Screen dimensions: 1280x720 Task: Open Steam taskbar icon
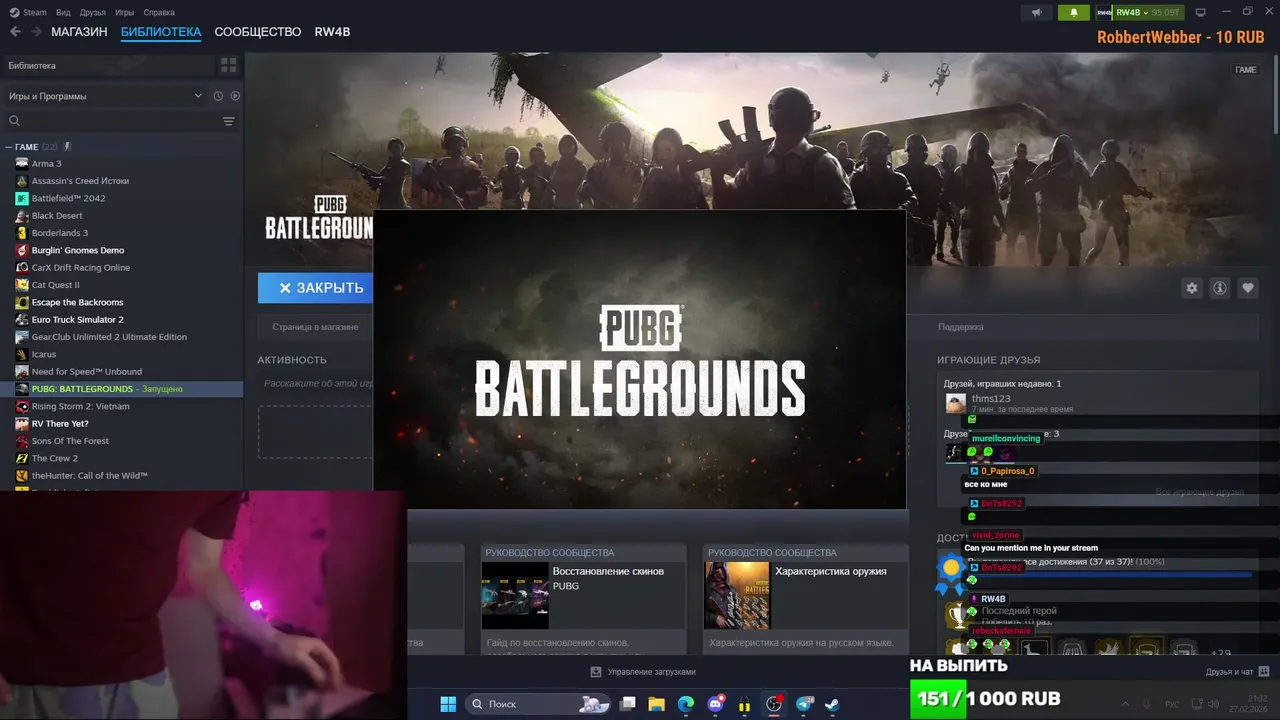point(832,704)
